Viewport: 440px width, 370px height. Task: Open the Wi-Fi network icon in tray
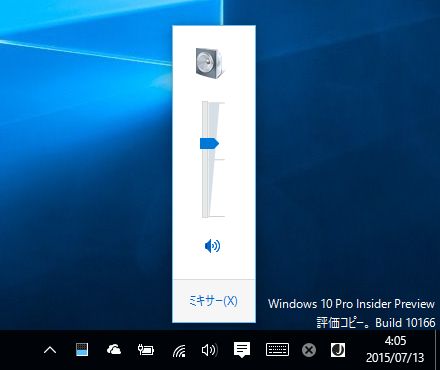tap(179, 351)
